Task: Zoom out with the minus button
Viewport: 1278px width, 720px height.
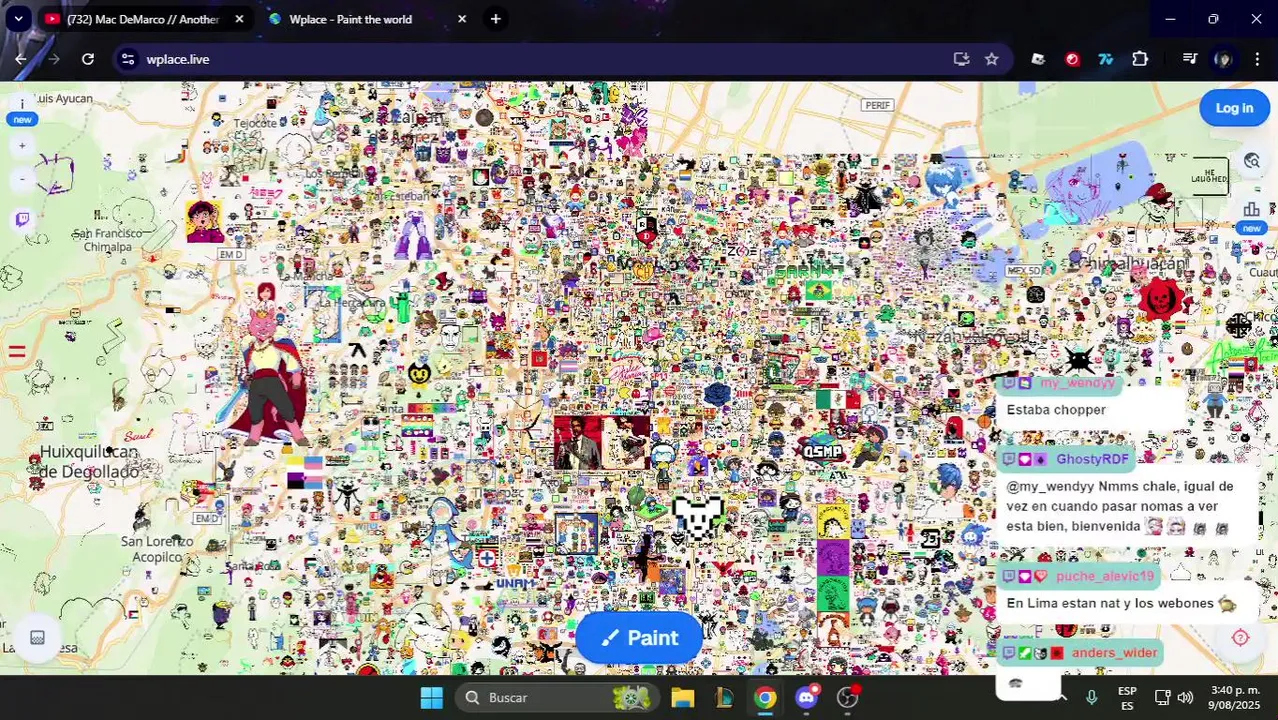Action: coord(22,179)
